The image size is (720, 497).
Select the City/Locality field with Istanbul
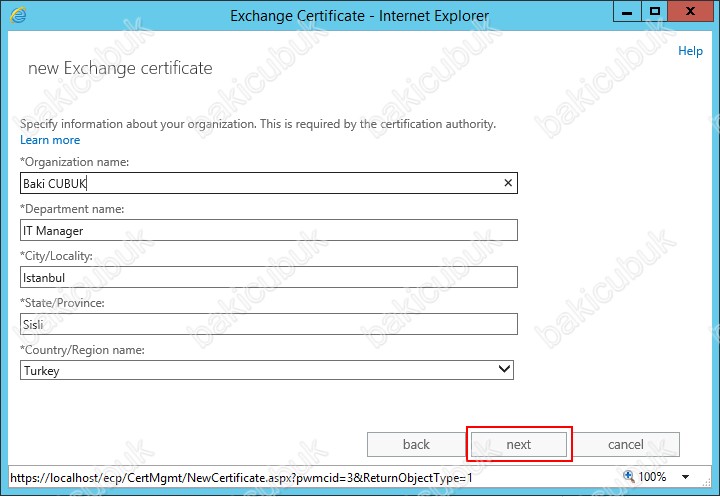[269, 277]
